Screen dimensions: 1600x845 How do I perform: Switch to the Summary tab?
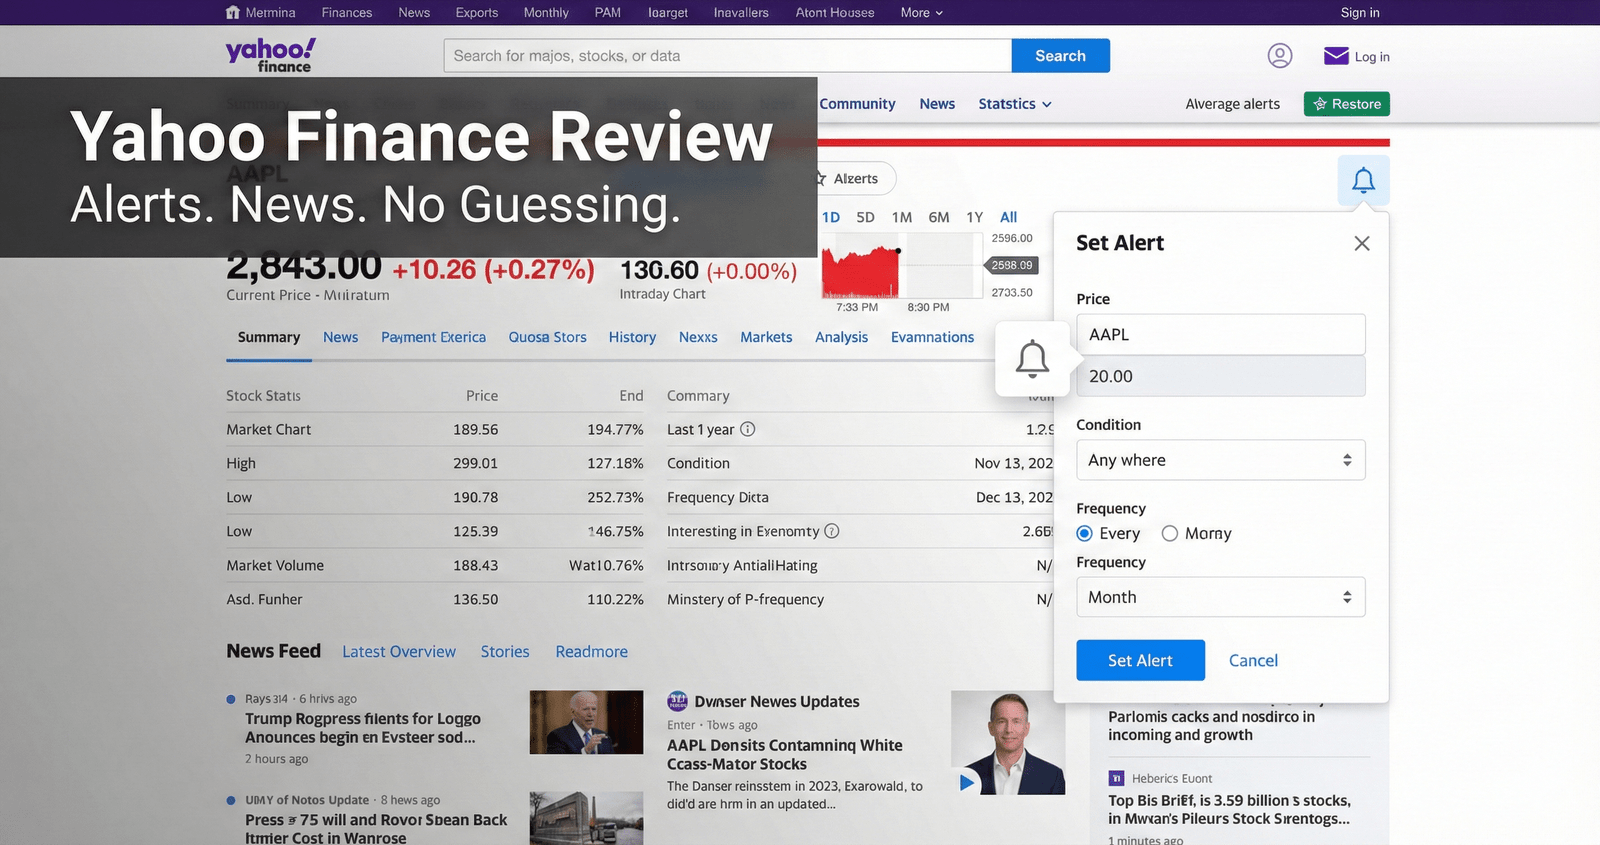click(x=269, y=337)
